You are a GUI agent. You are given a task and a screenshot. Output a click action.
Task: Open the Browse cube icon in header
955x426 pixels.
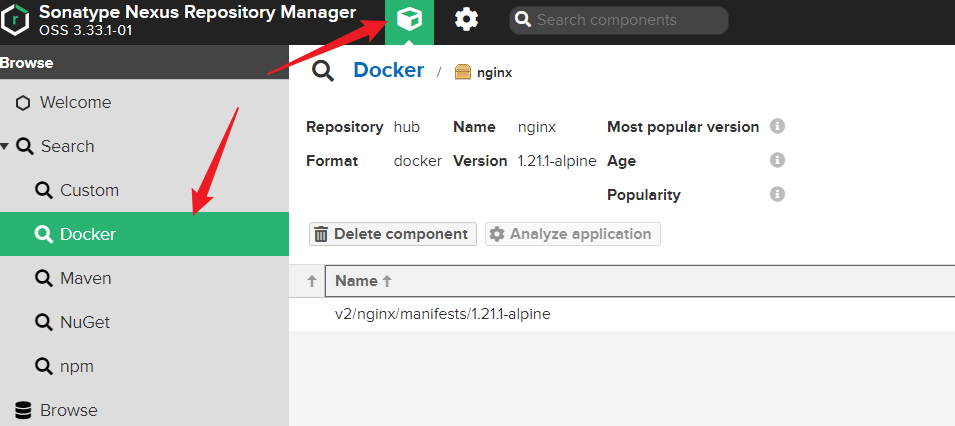(409, 21)
